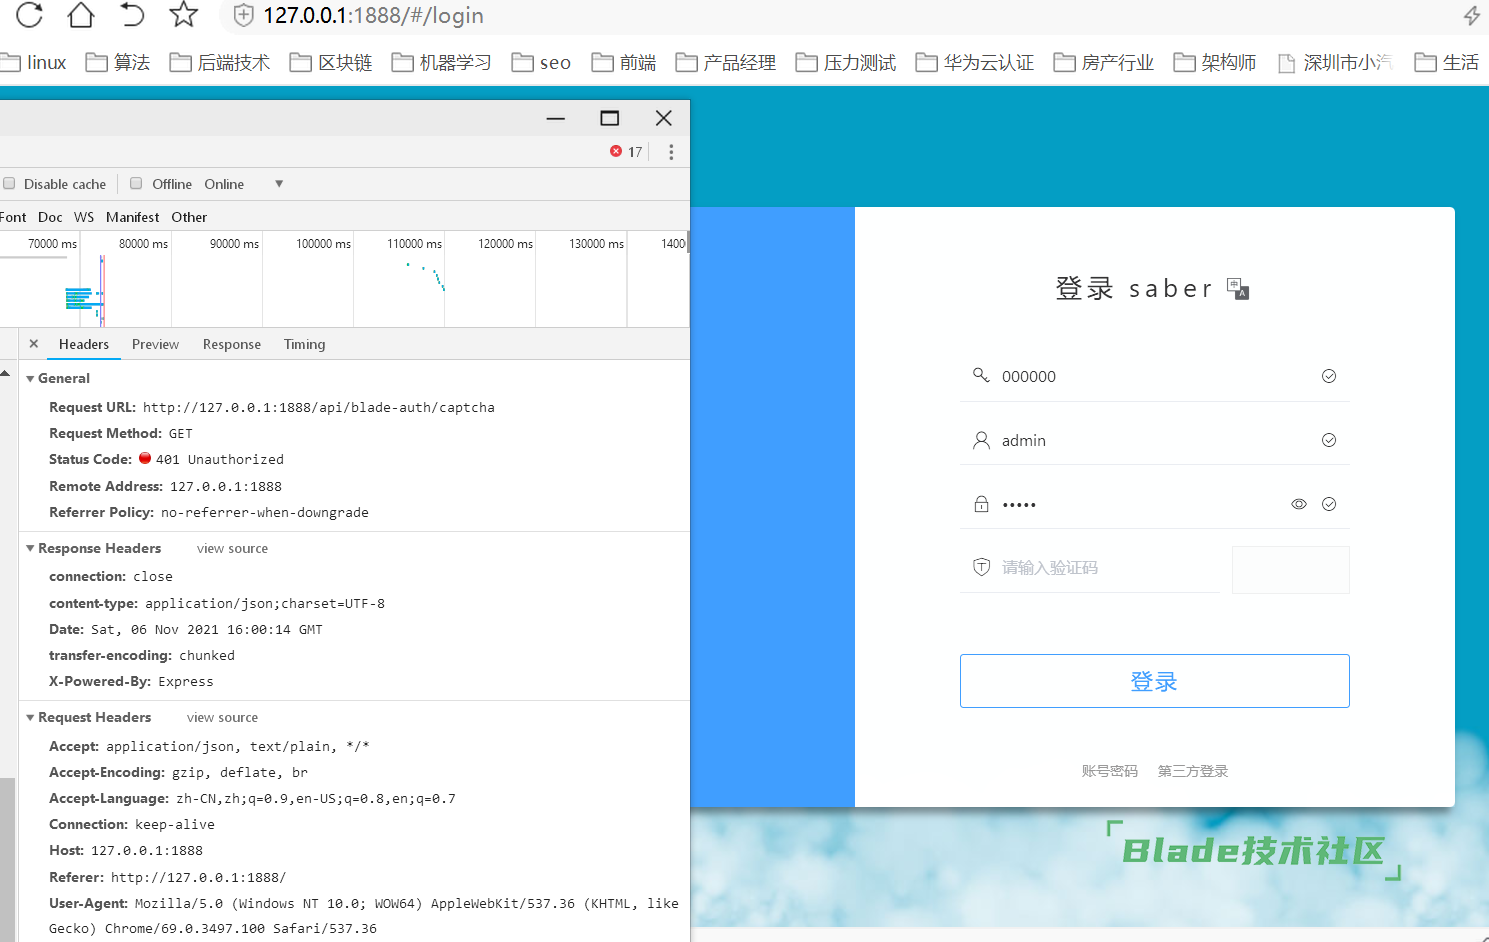Click the browser undo/back arrow icon
The image size is (1489, 942).
click(x=132, y=15)
